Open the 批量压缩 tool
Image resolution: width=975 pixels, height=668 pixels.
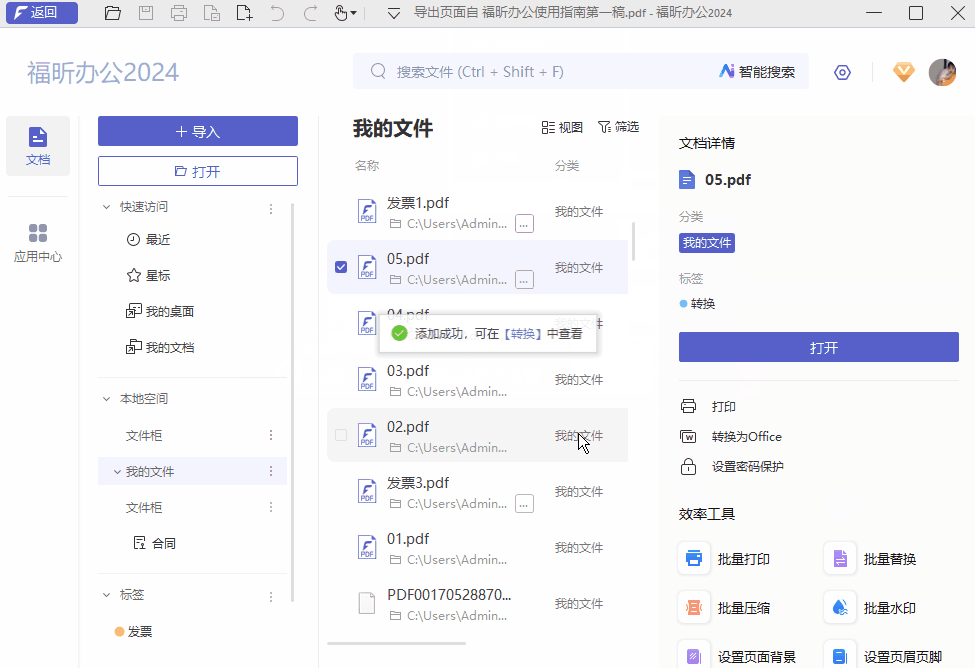point(724,608)
